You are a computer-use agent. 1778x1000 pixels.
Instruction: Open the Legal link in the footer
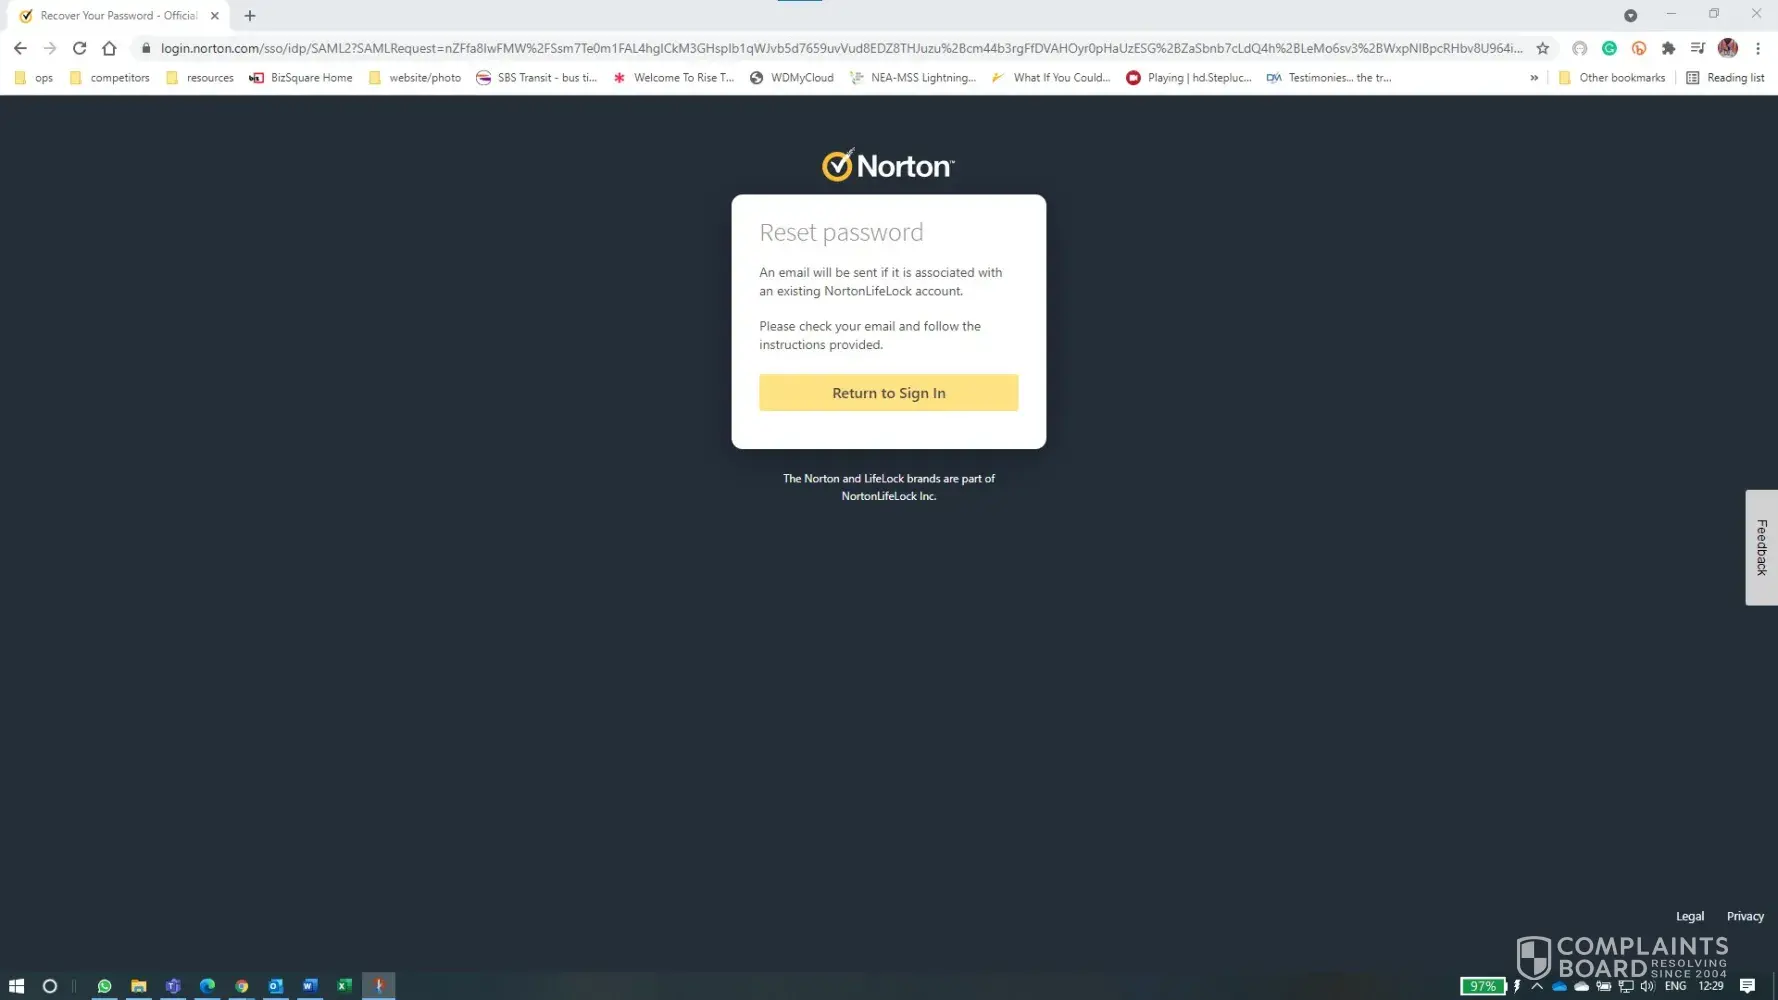tap(1690, 916)
